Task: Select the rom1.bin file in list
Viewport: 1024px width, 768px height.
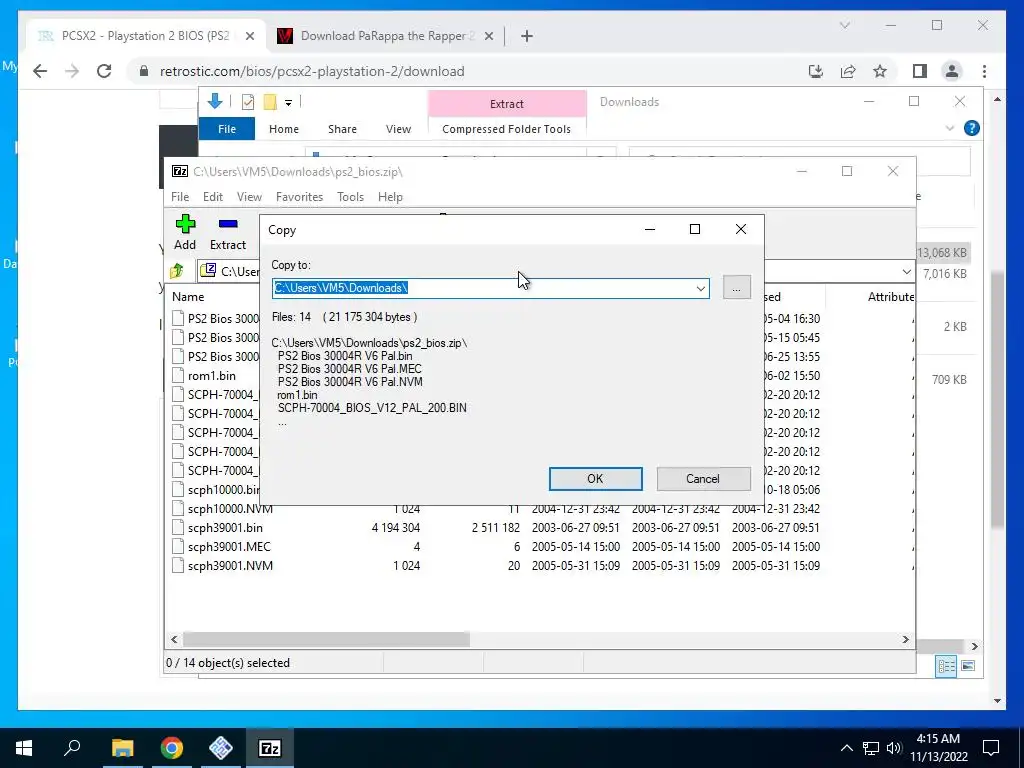Action: pos(212,376)
